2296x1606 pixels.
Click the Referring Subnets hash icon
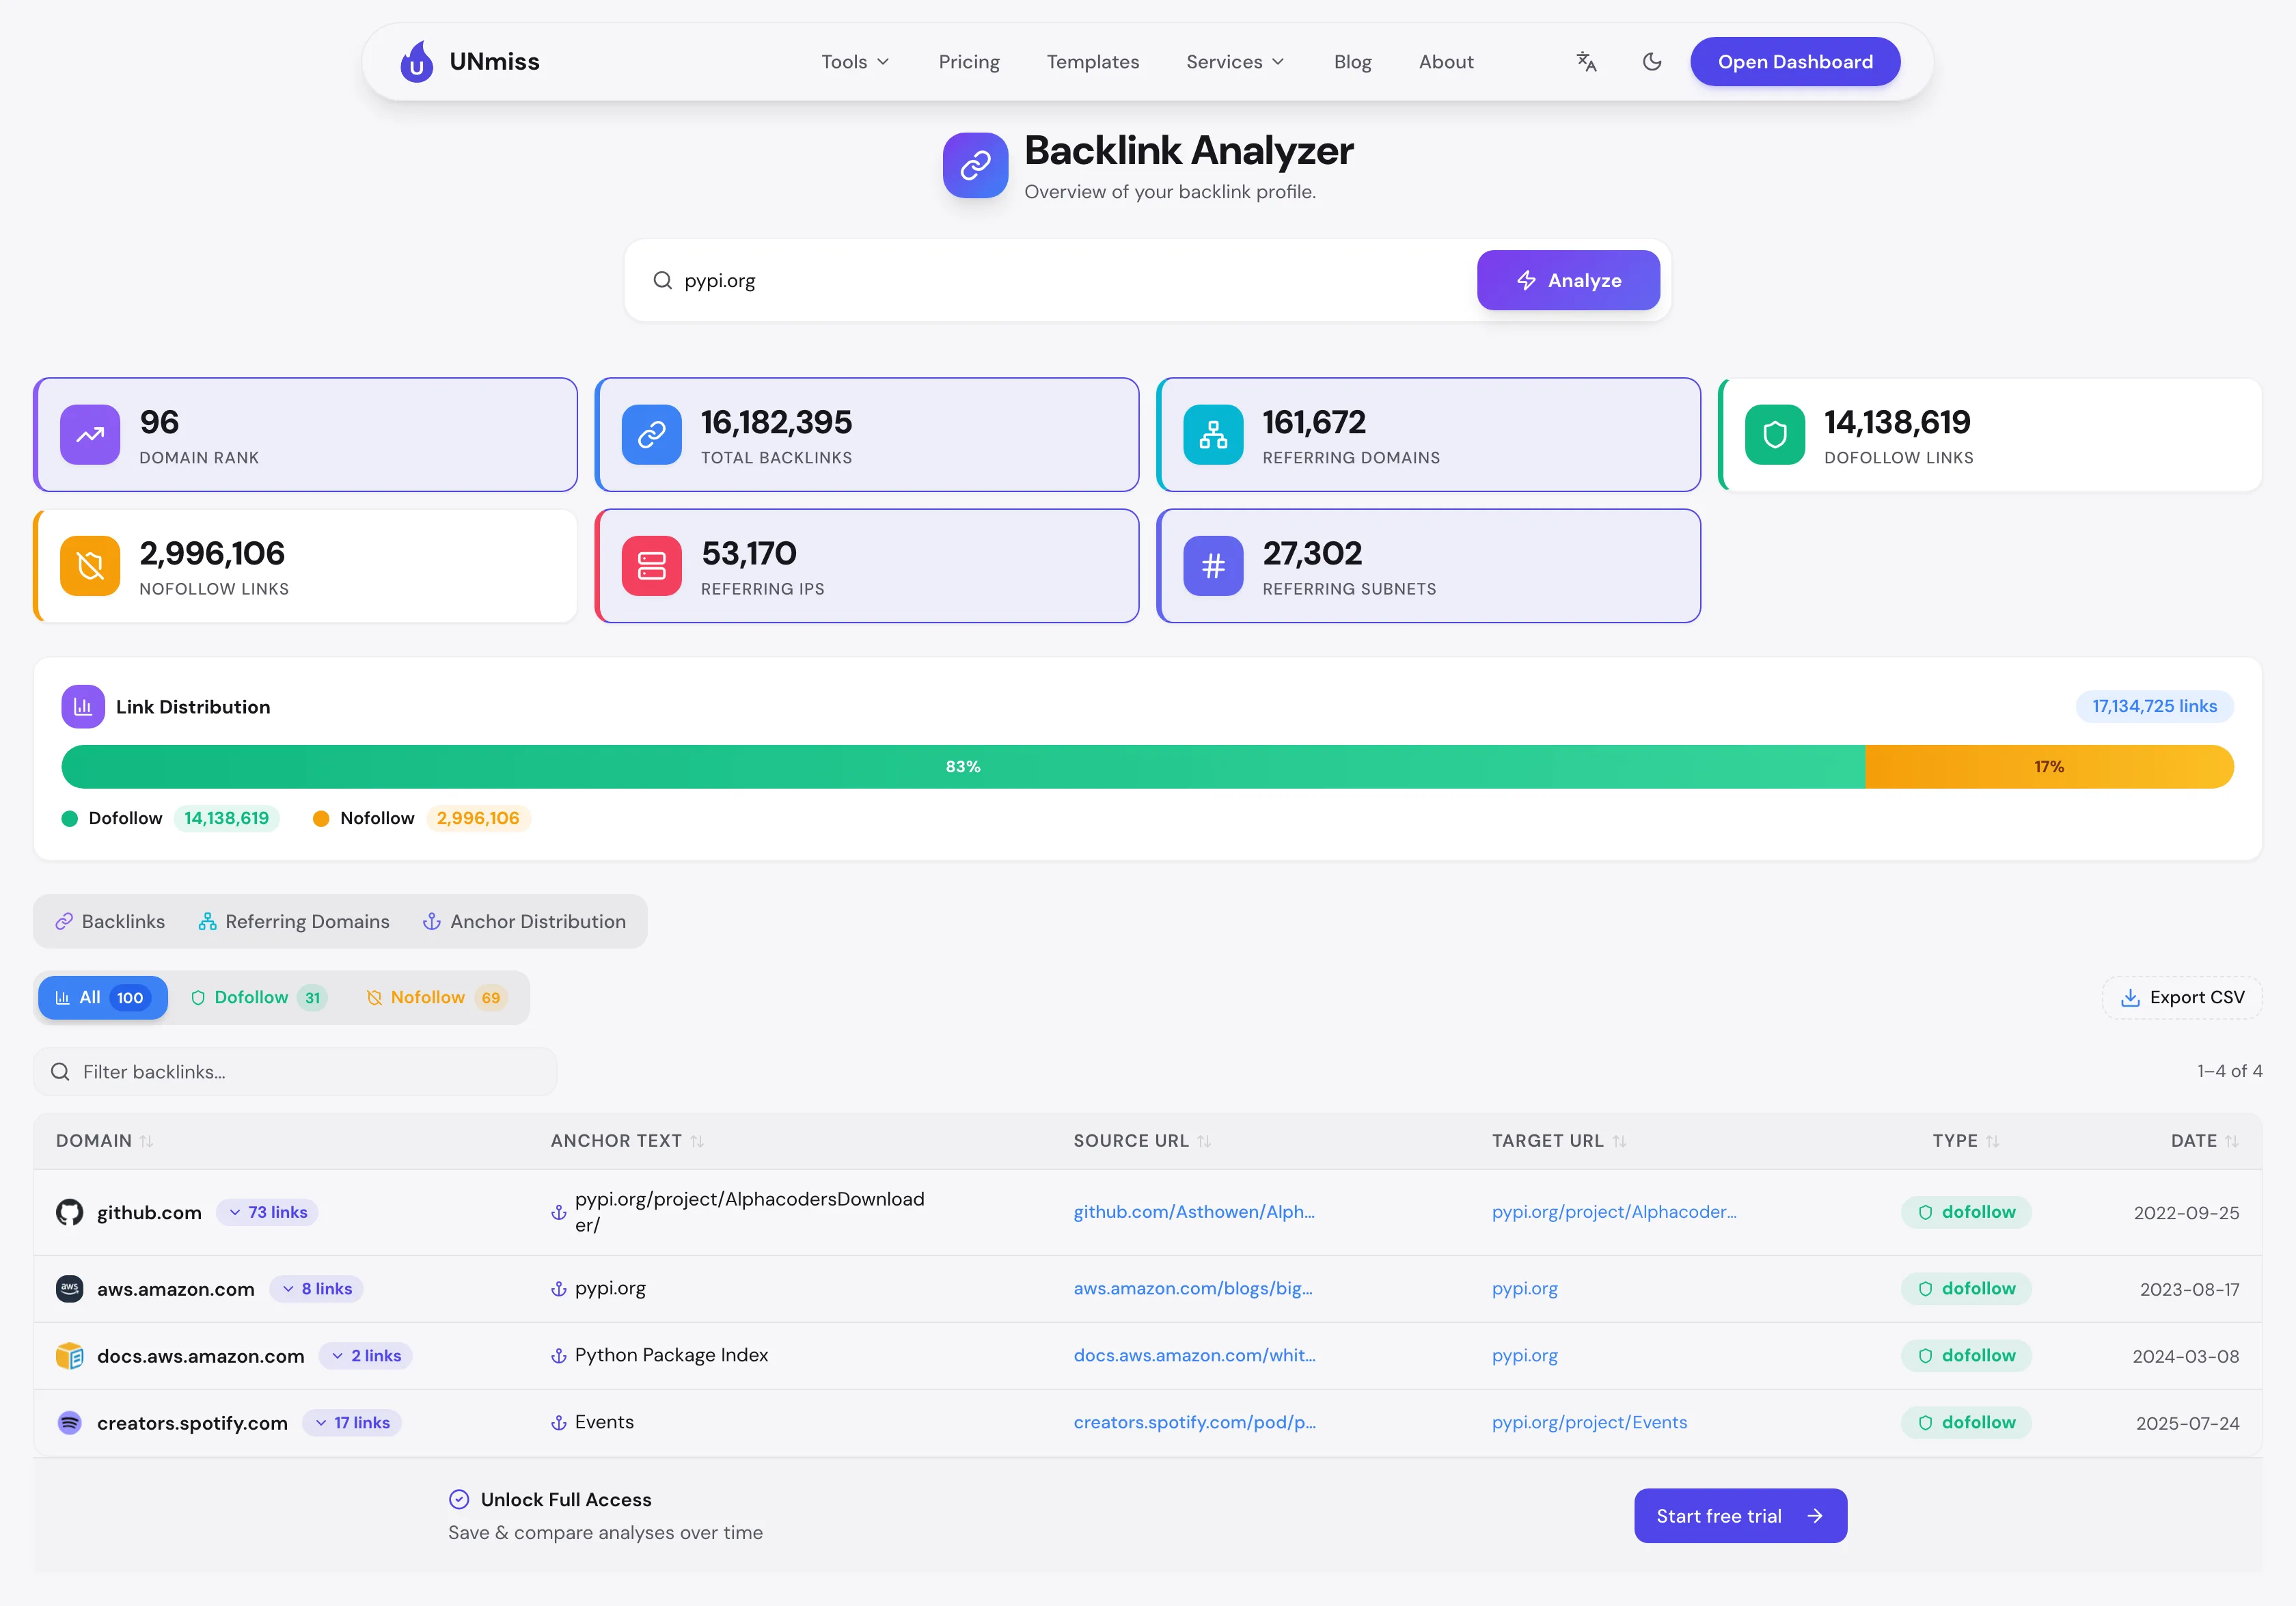click(1213, 566)
